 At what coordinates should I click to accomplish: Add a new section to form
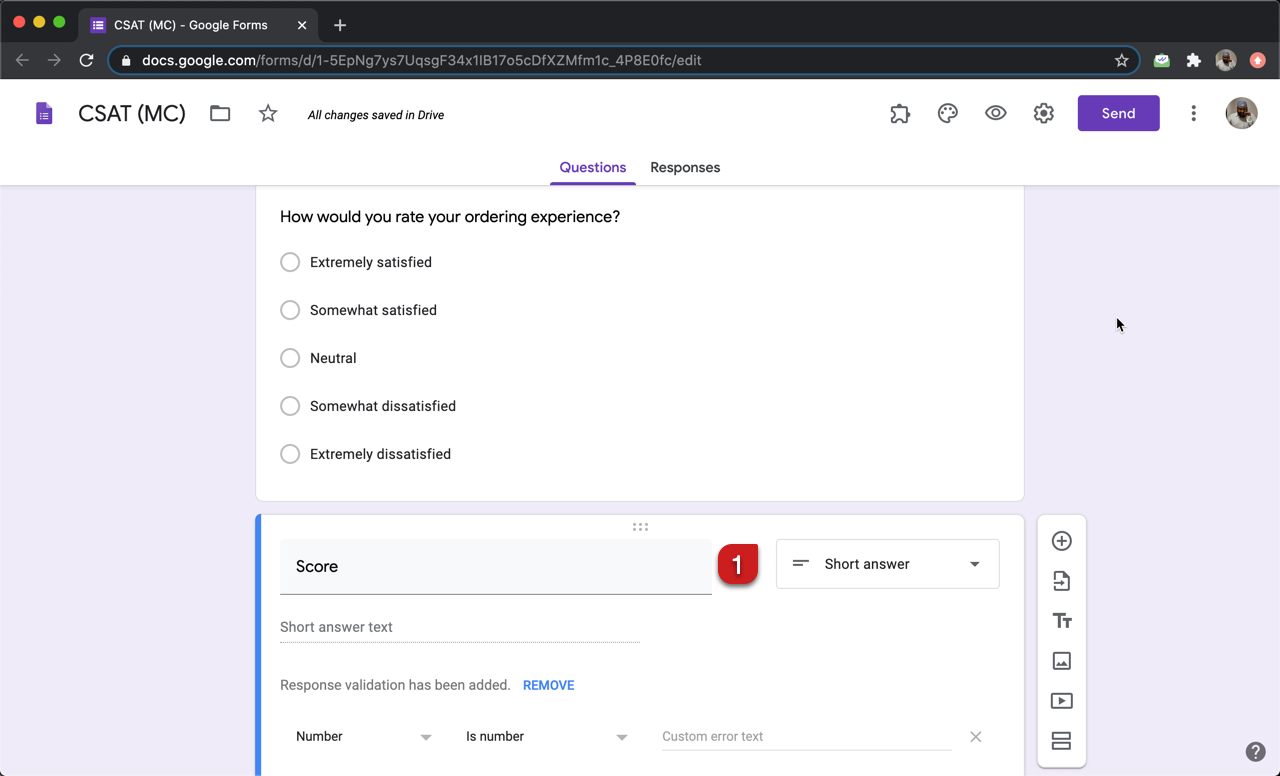click(x=1062, y=741)
